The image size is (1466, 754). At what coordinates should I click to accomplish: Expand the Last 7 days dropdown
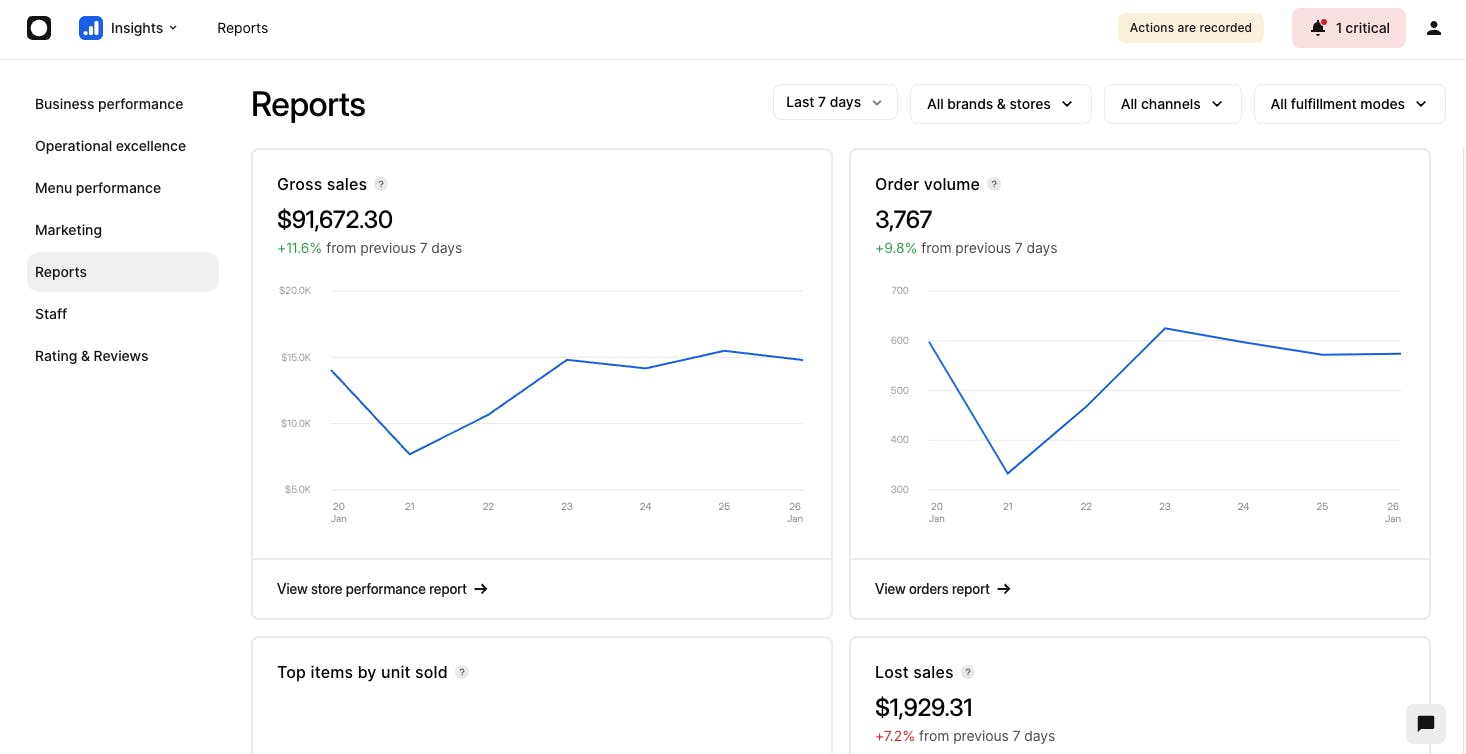pos(835,102)
